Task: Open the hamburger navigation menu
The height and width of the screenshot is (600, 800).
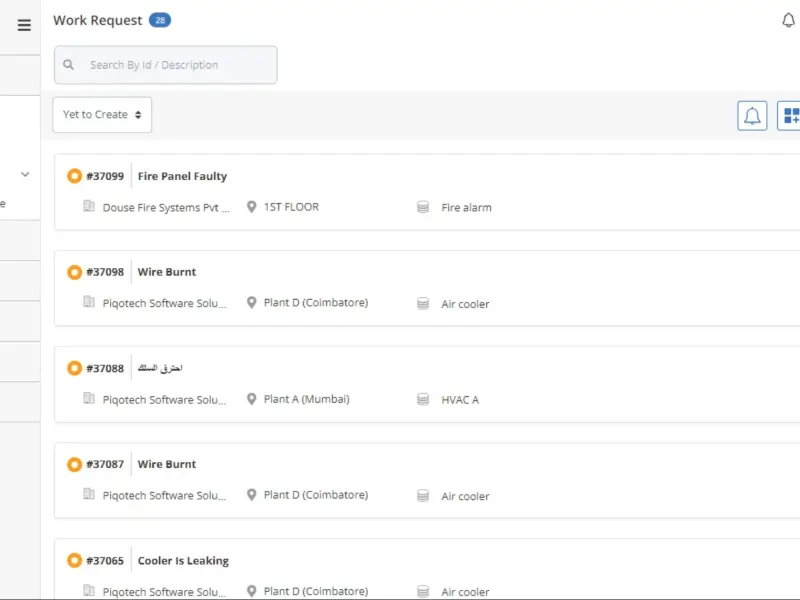Action: click(24, 24)
